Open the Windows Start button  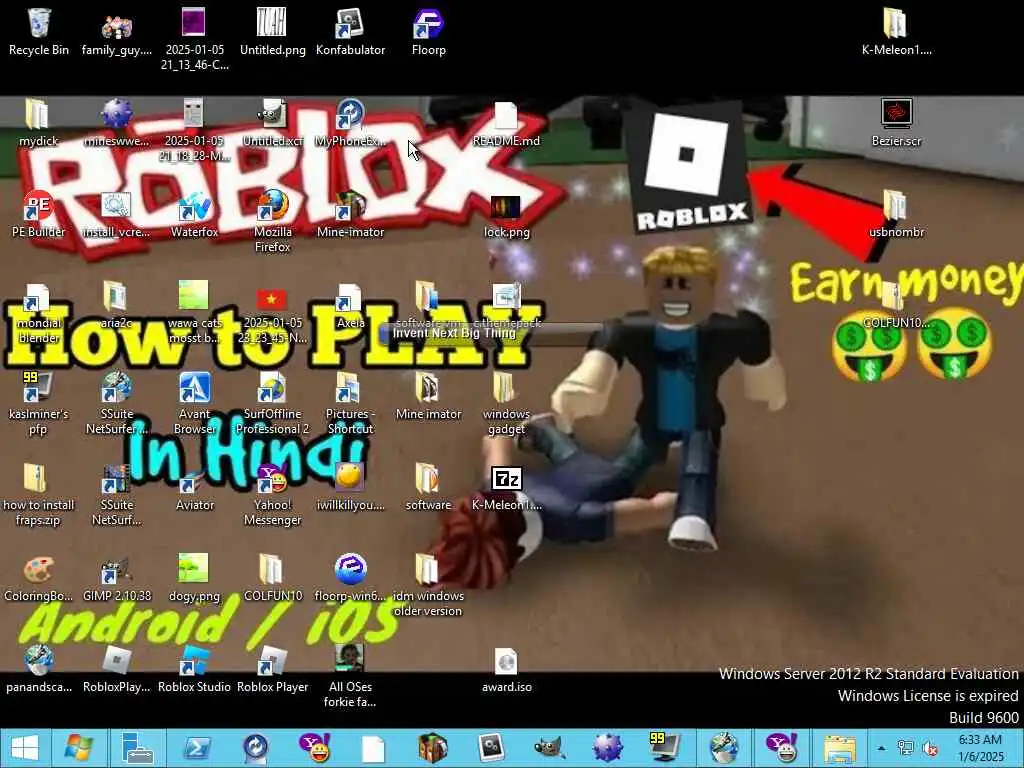point(24,748)
